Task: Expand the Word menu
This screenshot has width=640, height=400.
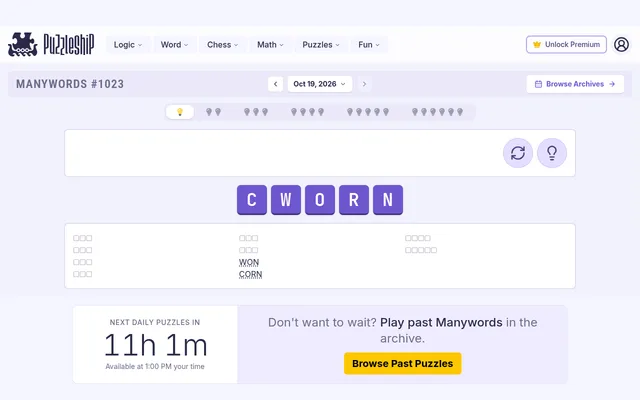Action: (174, 44)
